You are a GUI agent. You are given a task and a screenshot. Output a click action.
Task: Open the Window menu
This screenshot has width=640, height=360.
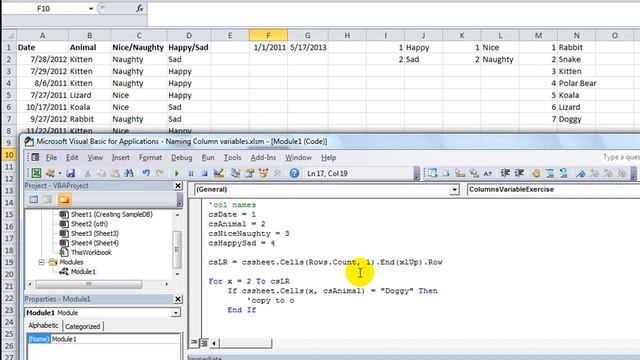click(x=298, y=158)
